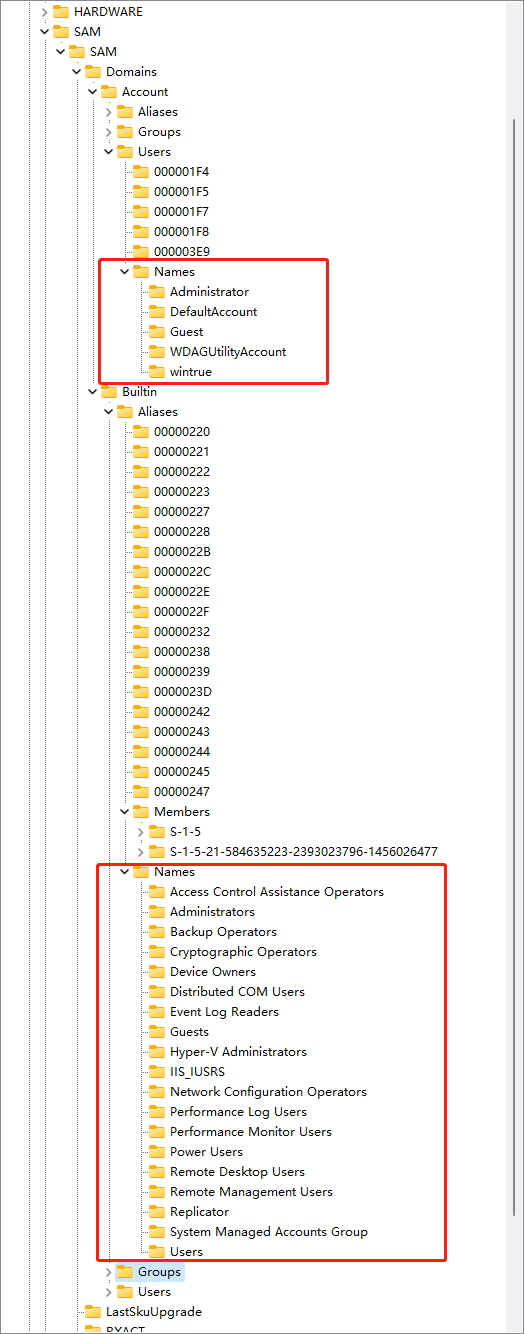
Task: Select the 0000022E key
Action: point(182,592)
